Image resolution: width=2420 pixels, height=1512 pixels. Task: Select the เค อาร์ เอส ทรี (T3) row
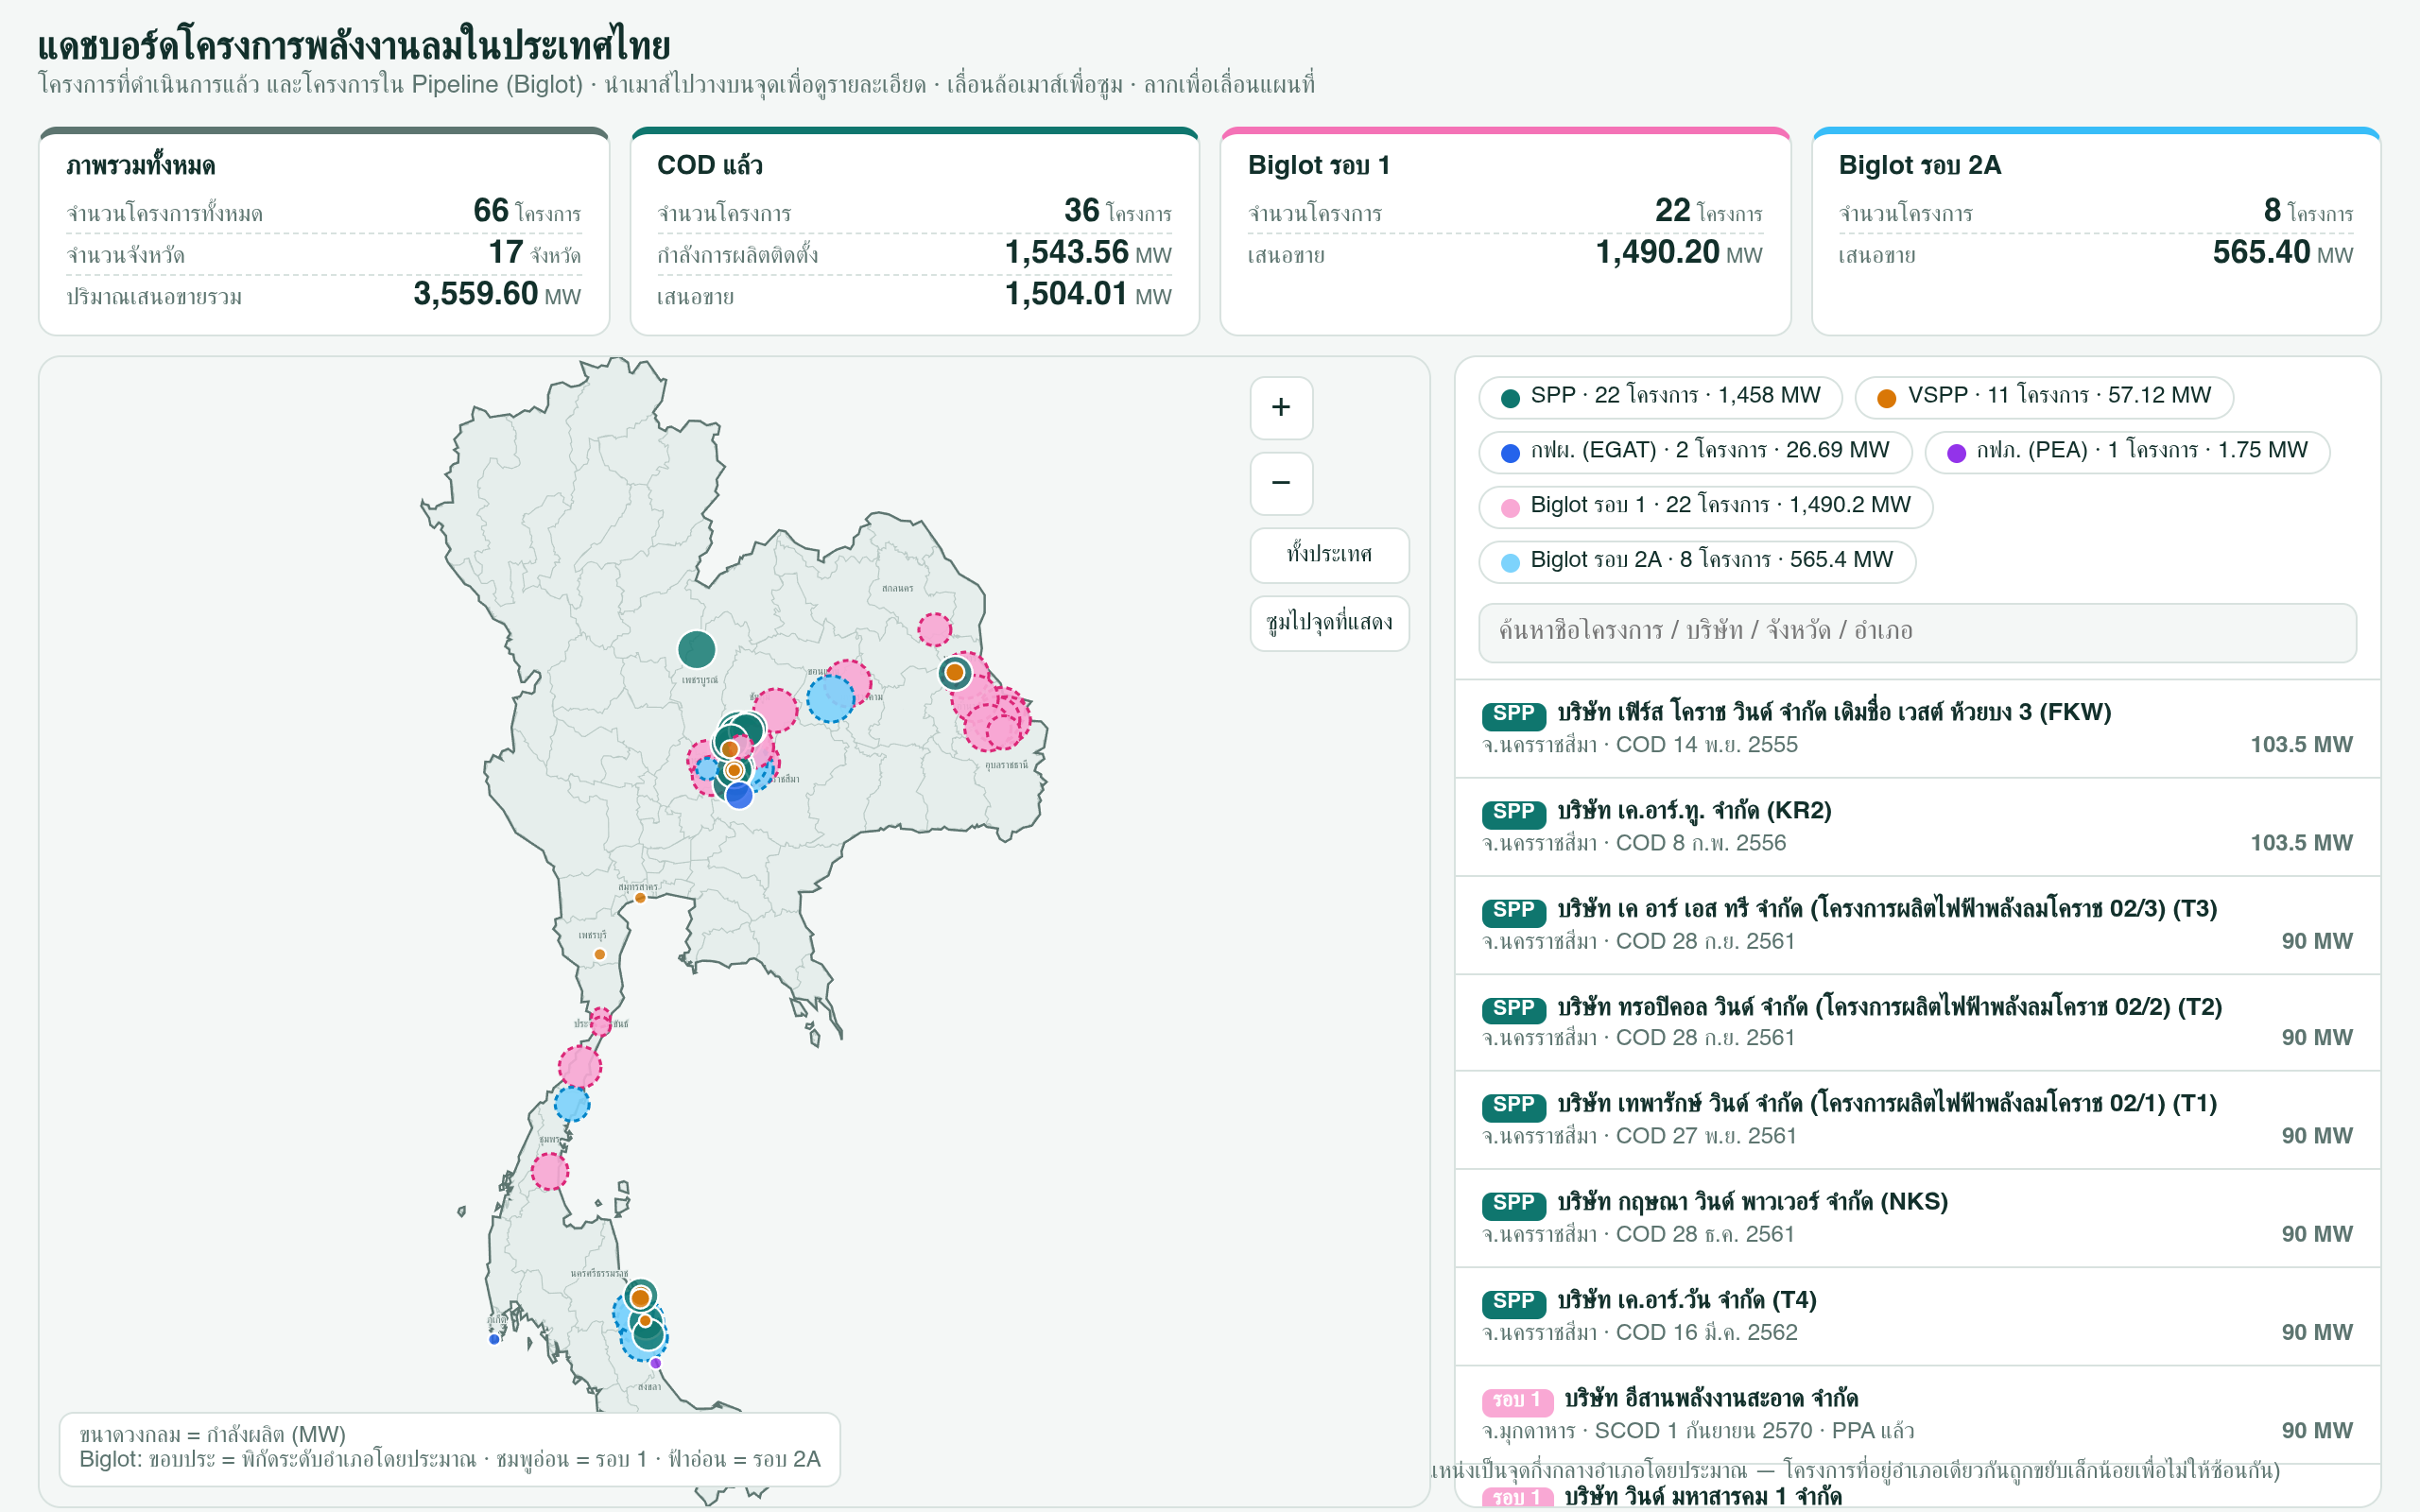pos(1917,925)
